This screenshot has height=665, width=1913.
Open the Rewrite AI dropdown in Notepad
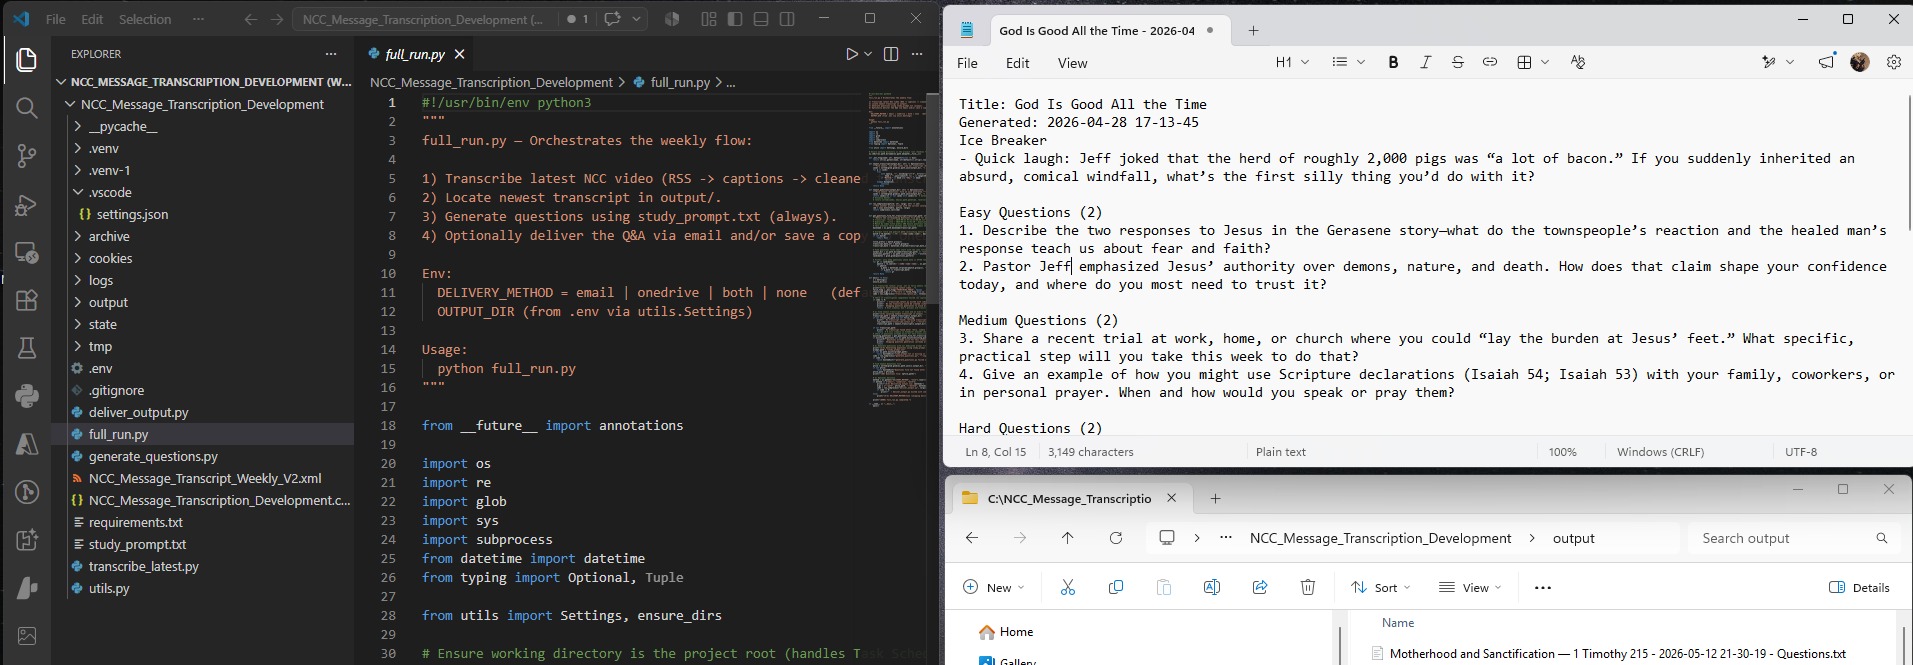click(1777, 62)
